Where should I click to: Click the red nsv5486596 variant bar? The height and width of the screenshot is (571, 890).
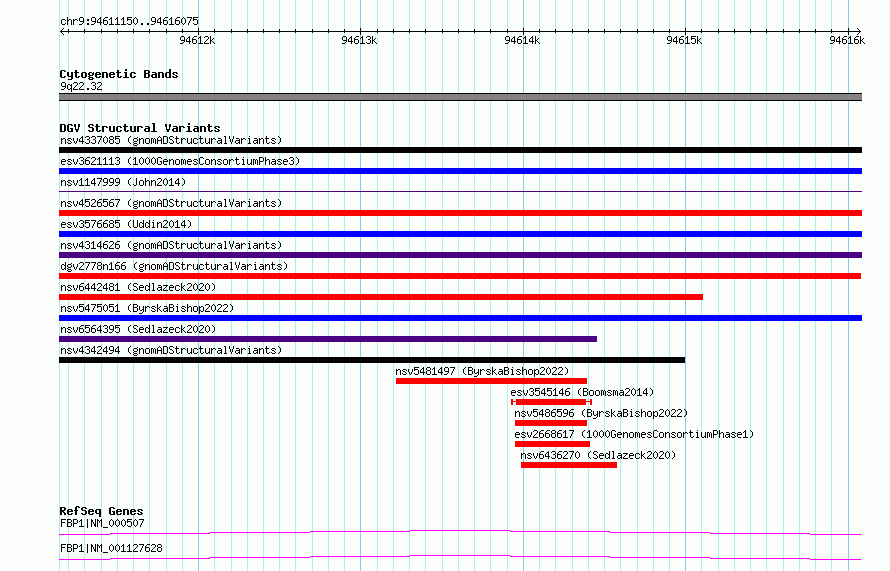(x=551, y=423)
